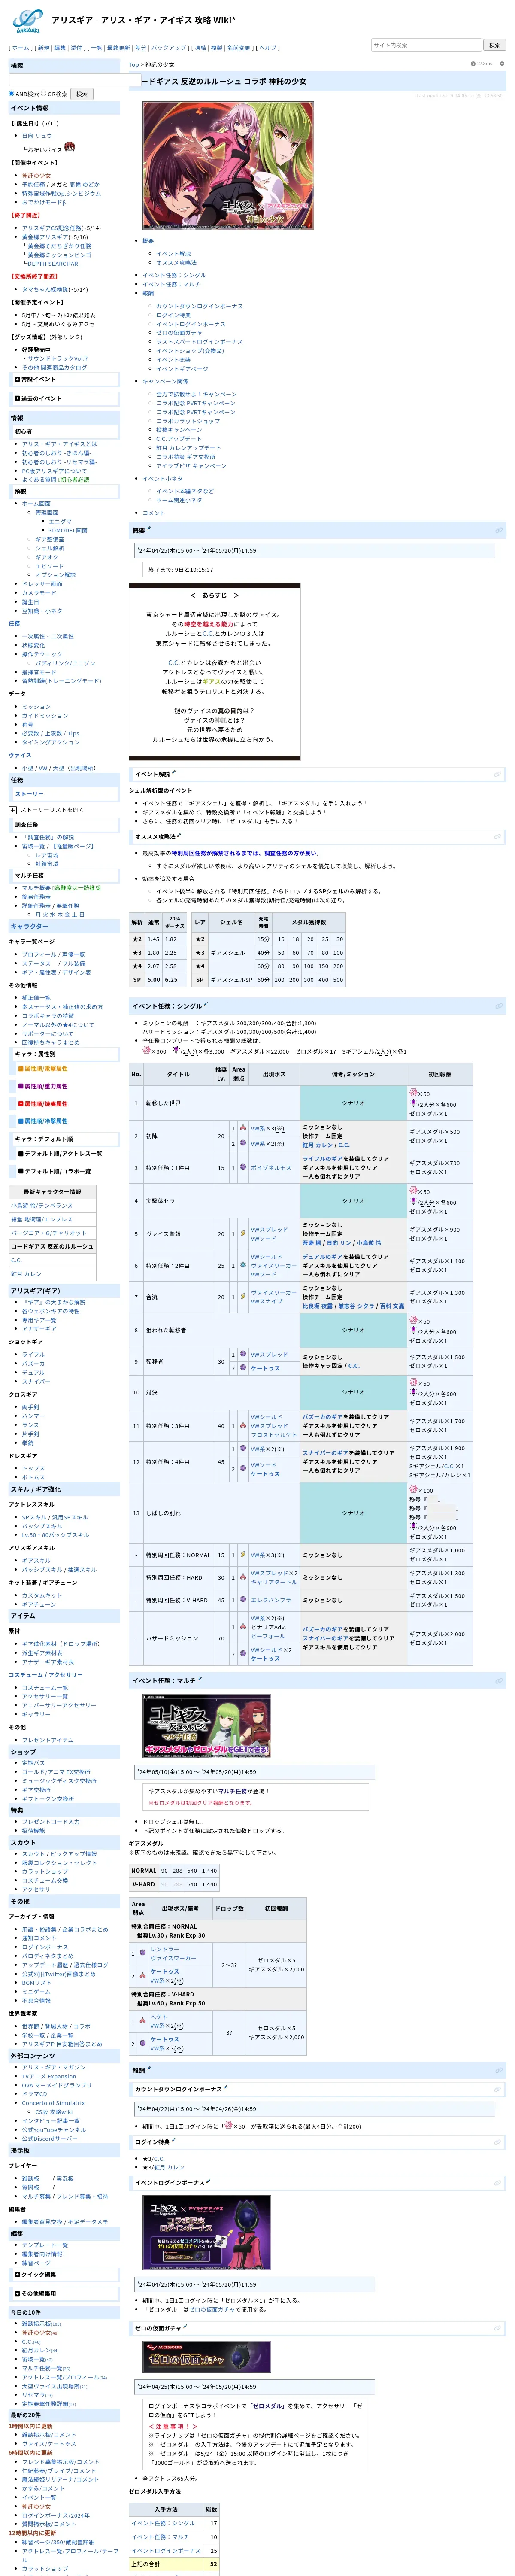Click the anchor icon of オススメ攻略法 heading
Image resolution: width=515 pixels, height=2576 pixels.
point(498,837)
